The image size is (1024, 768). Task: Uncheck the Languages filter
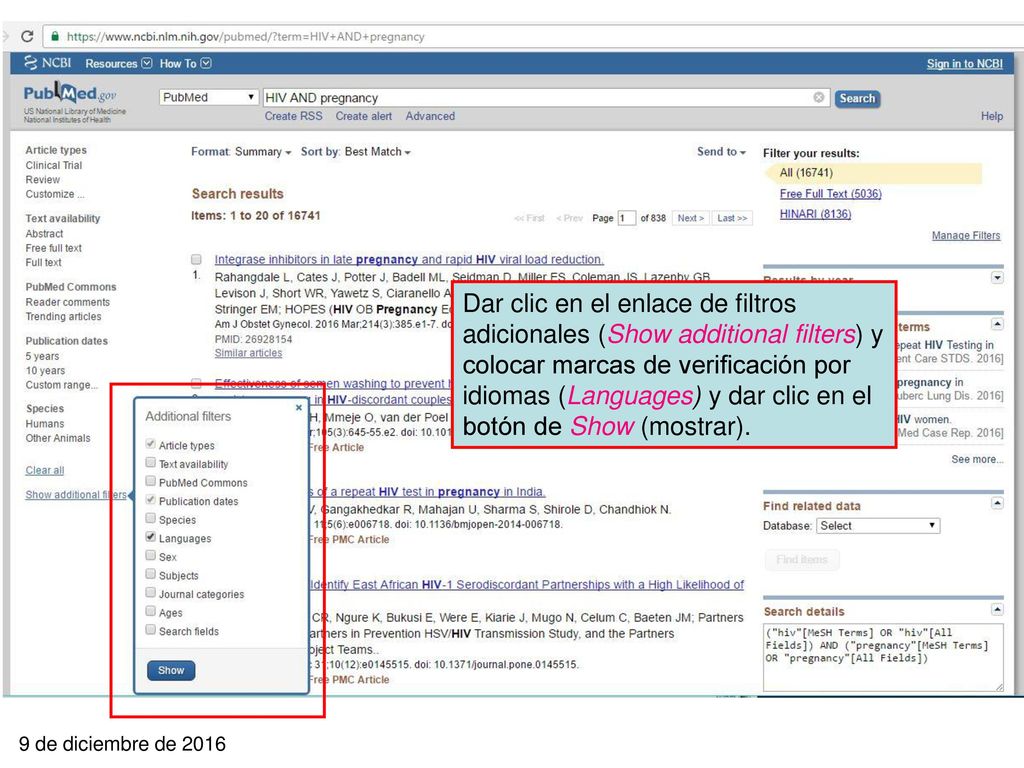click(x=150, y=537)
